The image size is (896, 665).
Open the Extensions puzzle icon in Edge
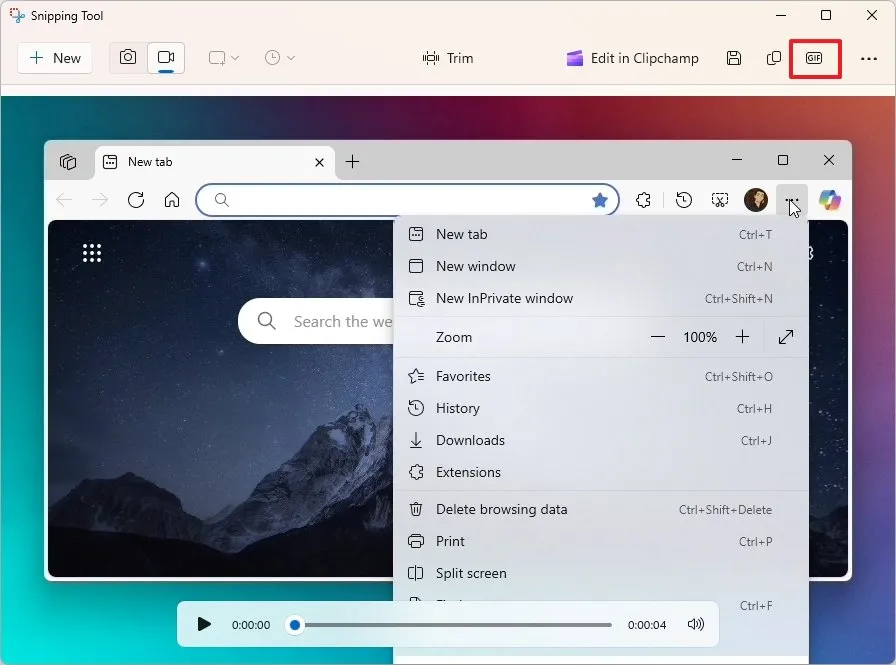tap(643, 200)
